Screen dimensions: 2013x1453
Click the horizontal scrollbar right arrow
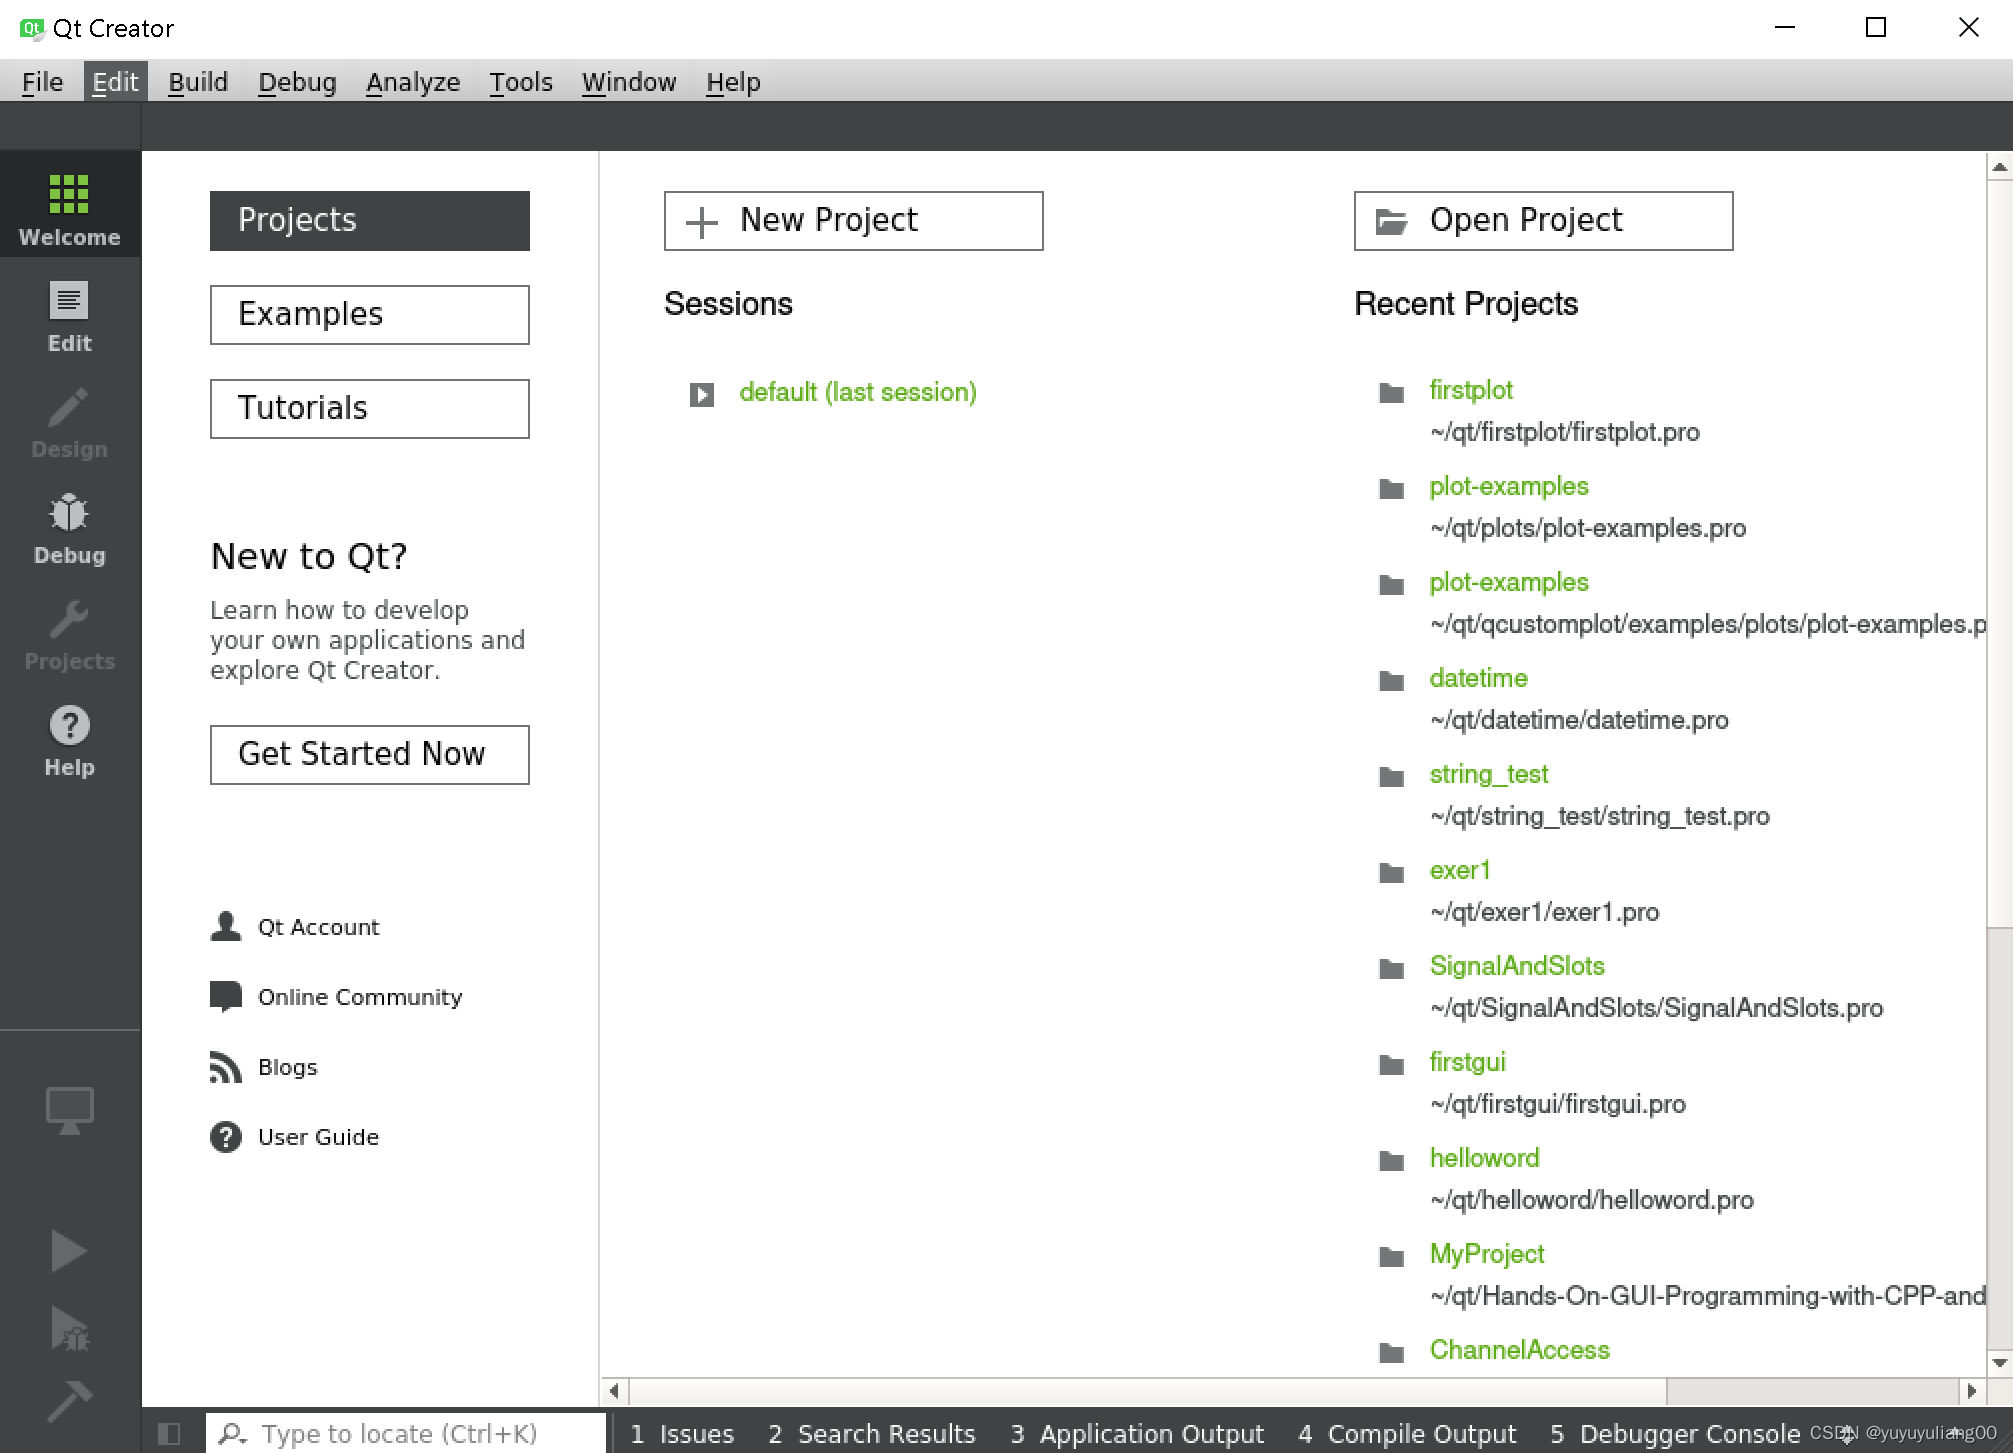[1971, 1391]
